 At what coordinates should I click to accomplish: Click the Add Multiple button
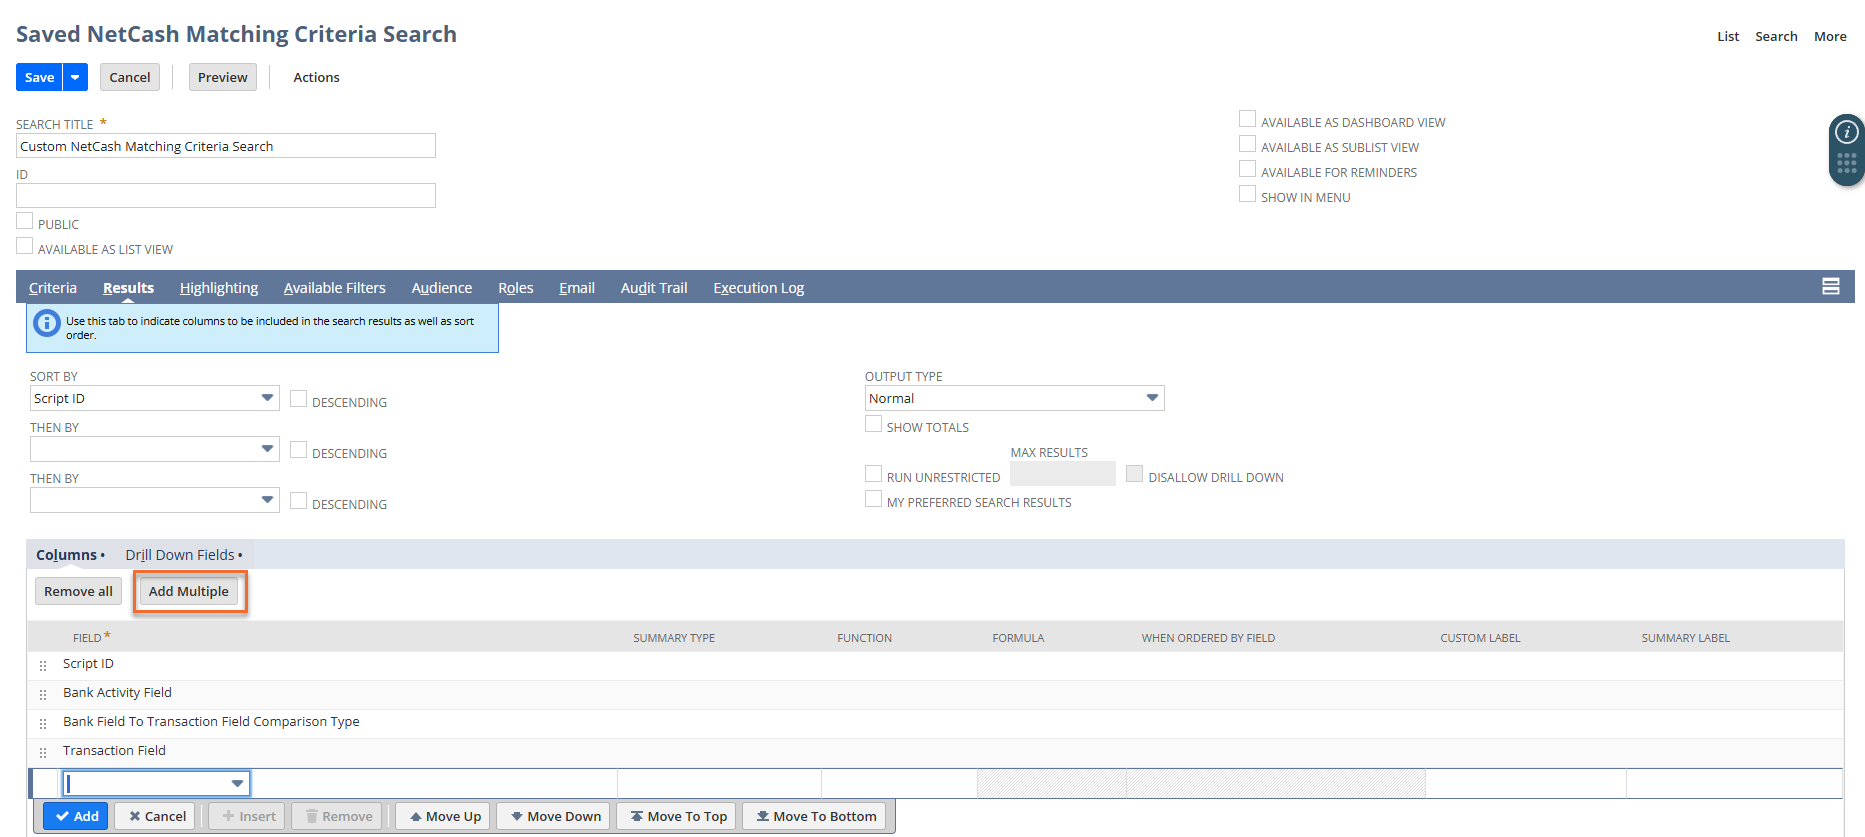(189, 591)
